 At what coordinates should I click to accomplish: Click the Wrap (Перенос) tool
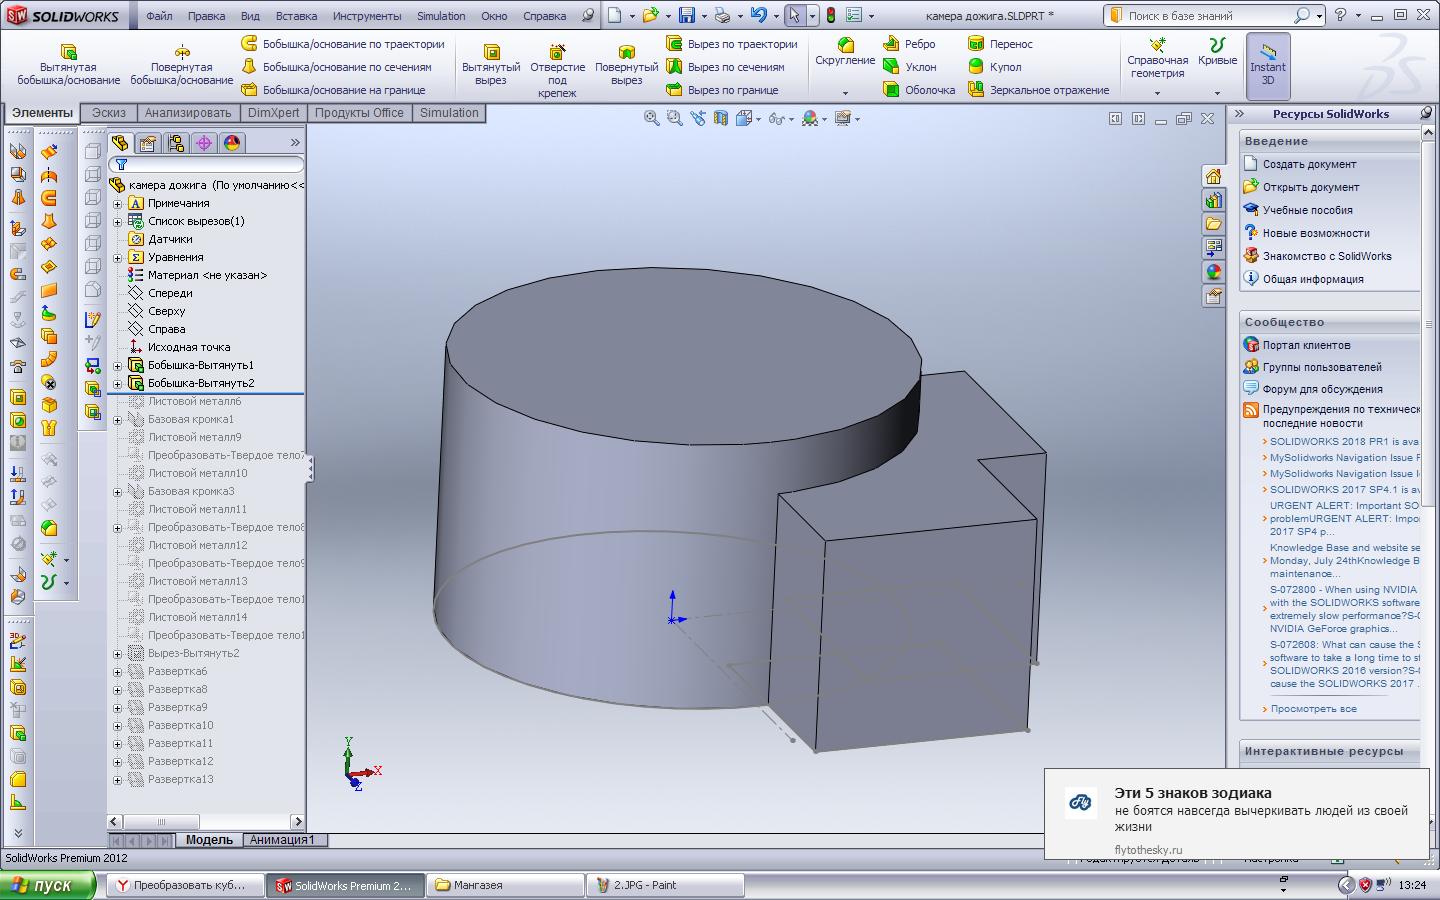pos(1000,44)
